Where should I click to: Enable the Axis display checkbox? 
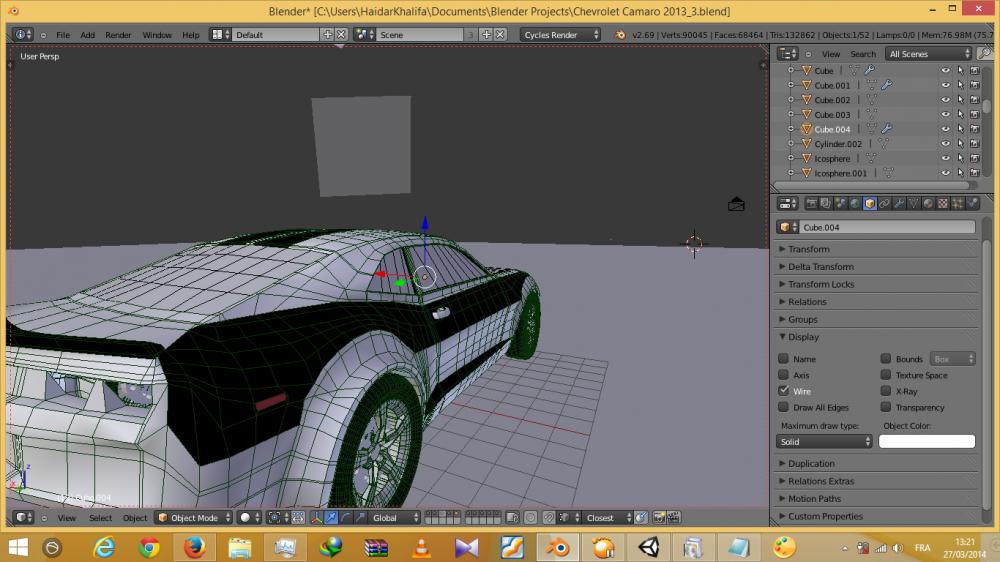[784, 374]
